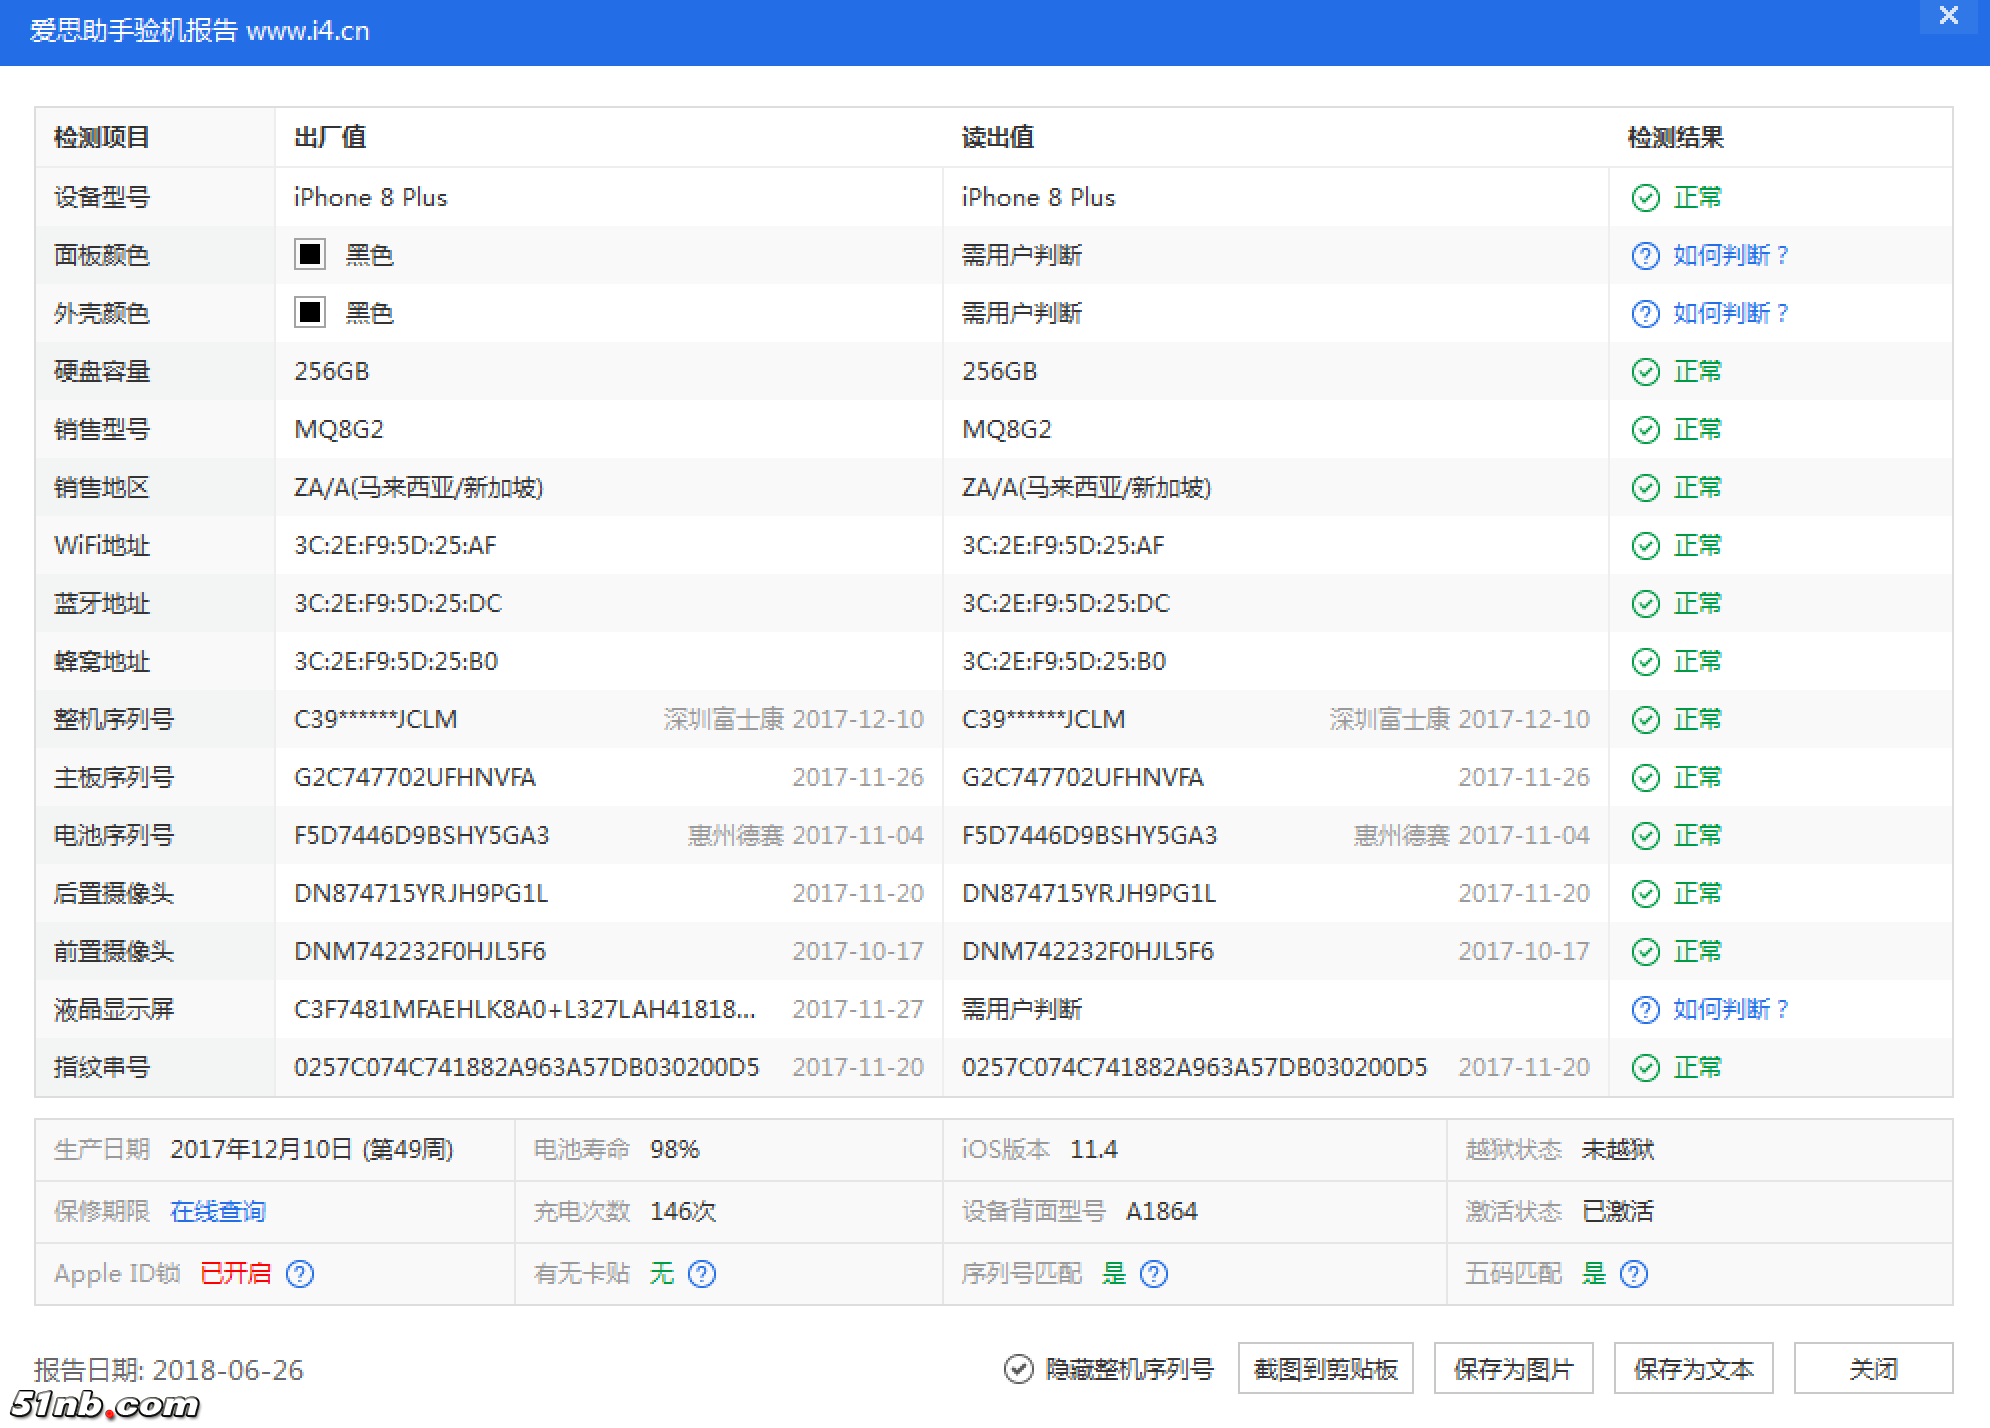This screenshot has width=1990, height=1428.
Task: Click green check icon in 整机序列号 row
Action: coord(1645,720)
